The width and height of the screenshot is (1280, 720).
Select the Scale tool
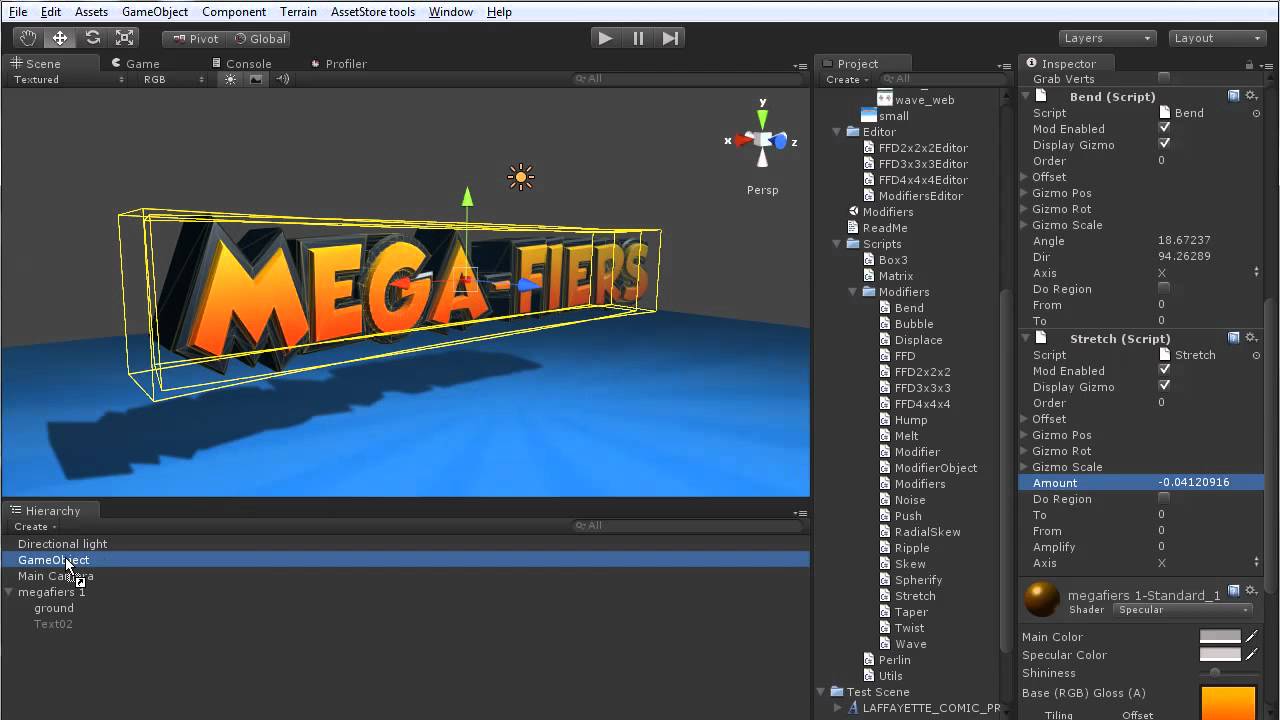click(124, 38)
